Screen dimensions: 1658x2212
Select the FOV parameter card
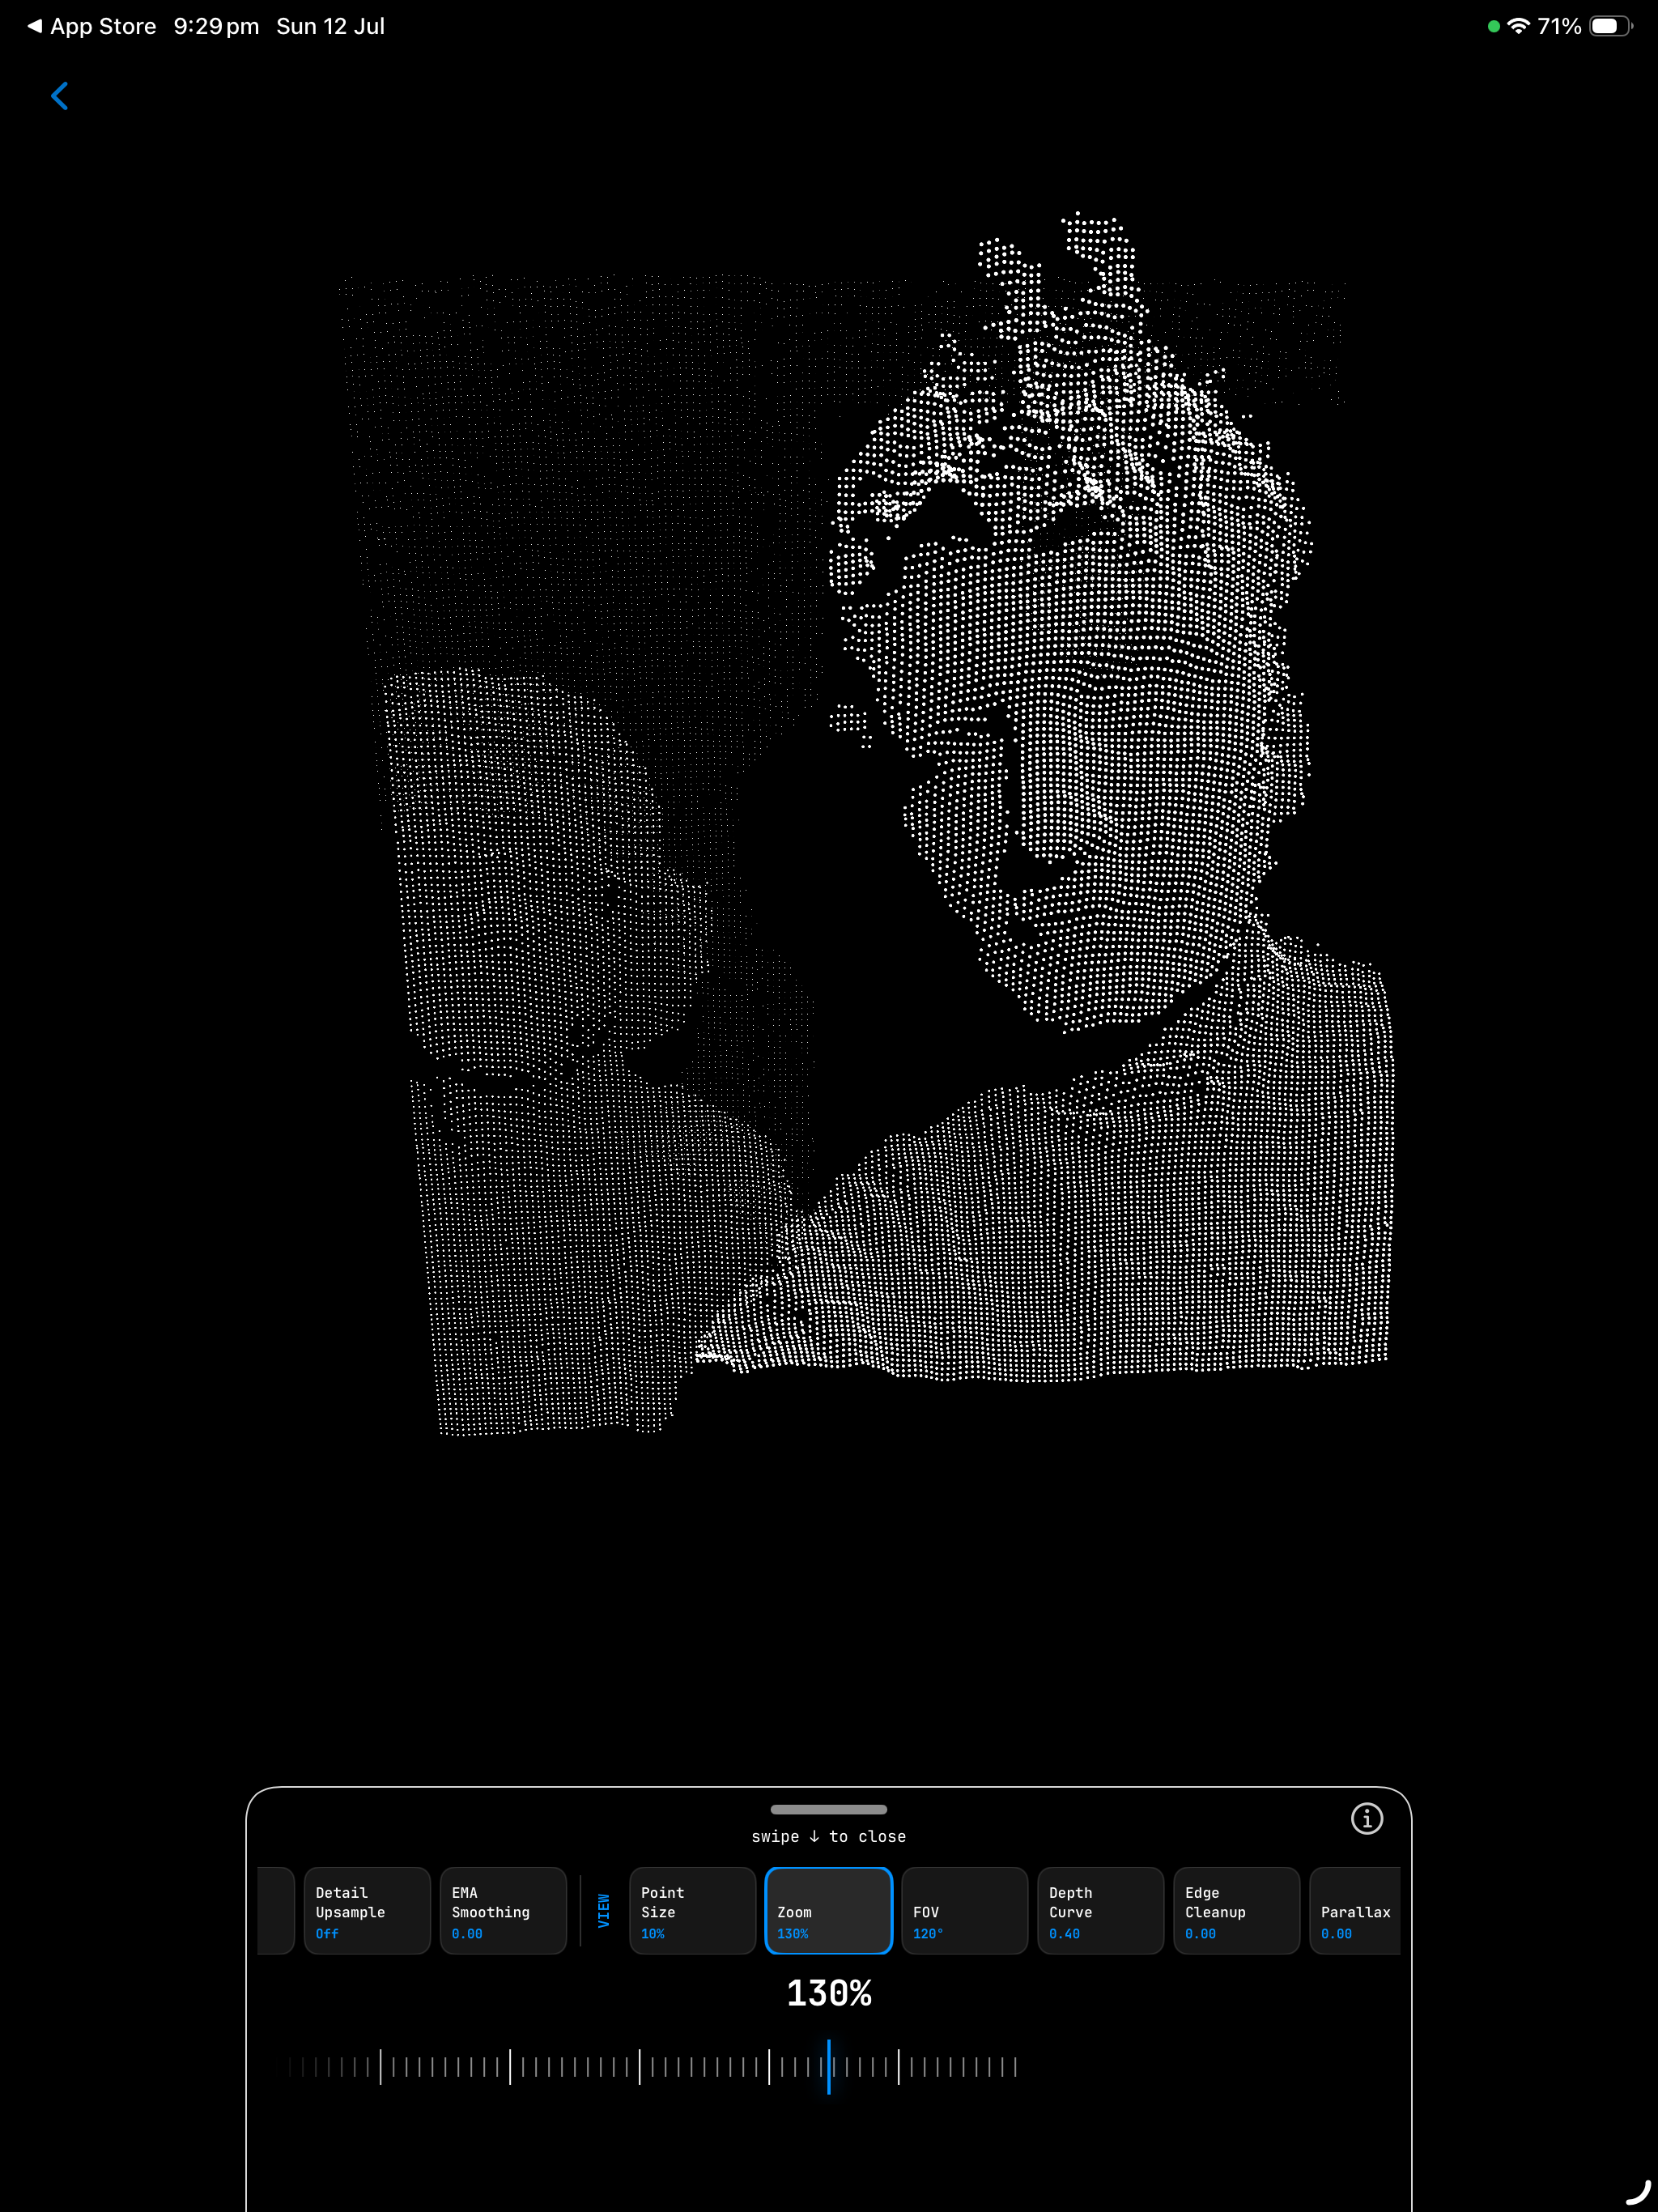click(x=964, y=1910)
